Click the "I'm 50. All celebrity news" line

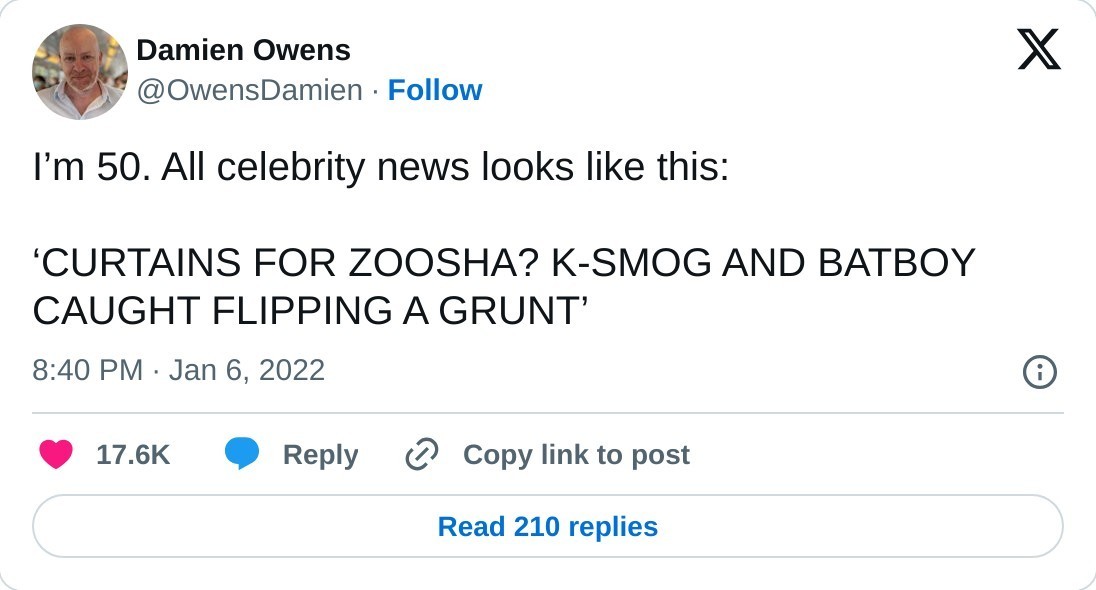(380, 167)
